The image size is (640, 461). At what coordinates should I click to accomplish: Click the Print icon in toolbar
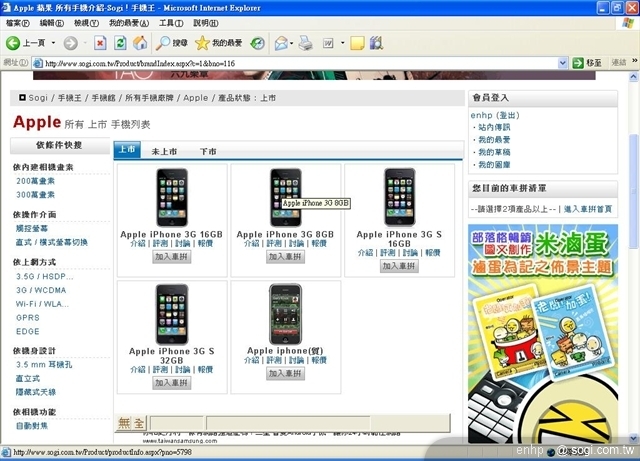point(305,43)
